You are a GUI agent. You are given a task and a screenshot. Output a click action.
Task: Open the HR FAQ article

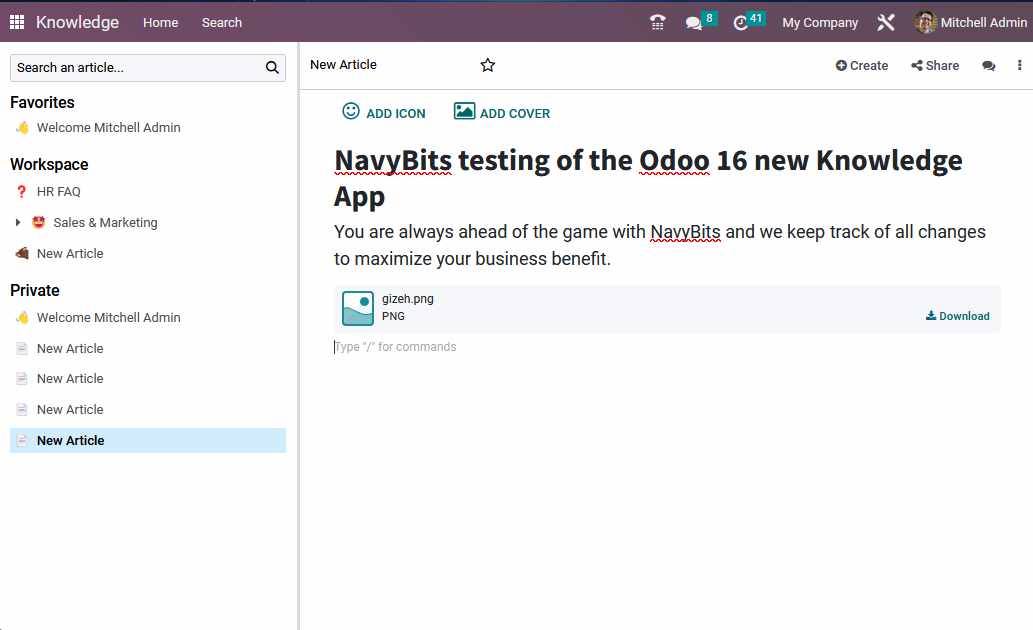(59, 192)
